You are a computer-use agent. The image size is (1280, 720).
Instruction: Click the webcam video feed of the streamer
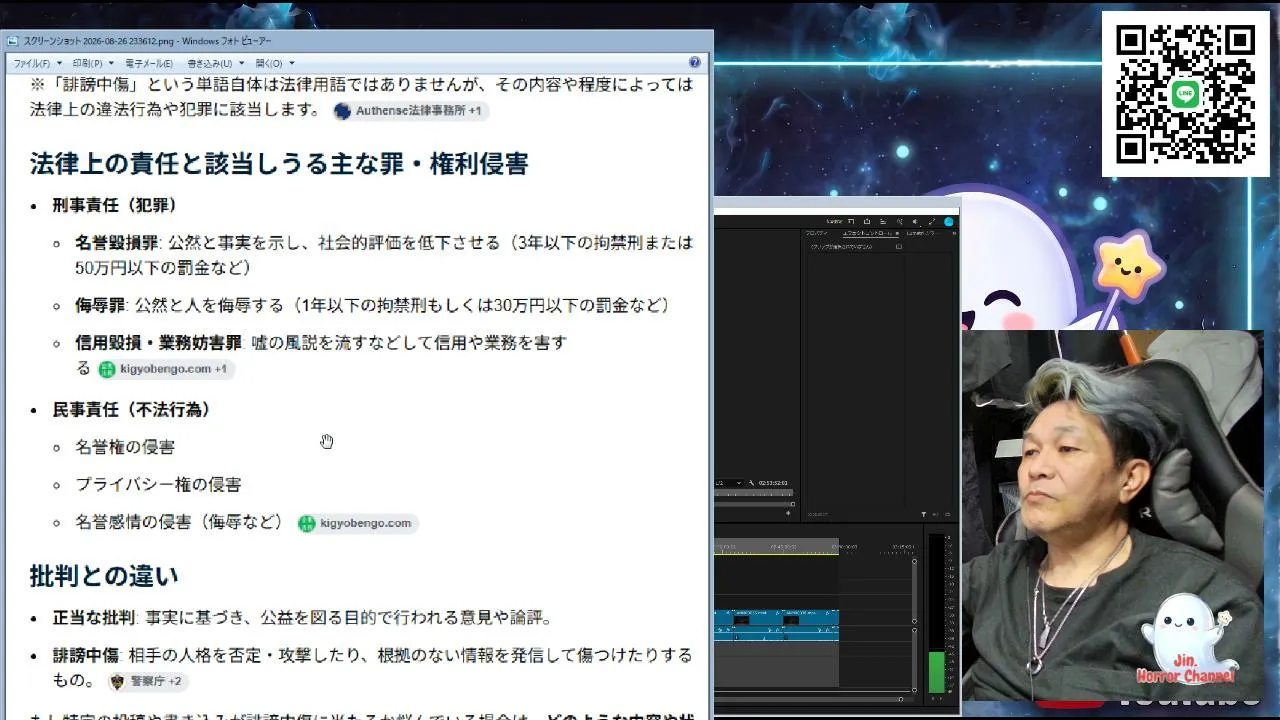click(1112, 514)
